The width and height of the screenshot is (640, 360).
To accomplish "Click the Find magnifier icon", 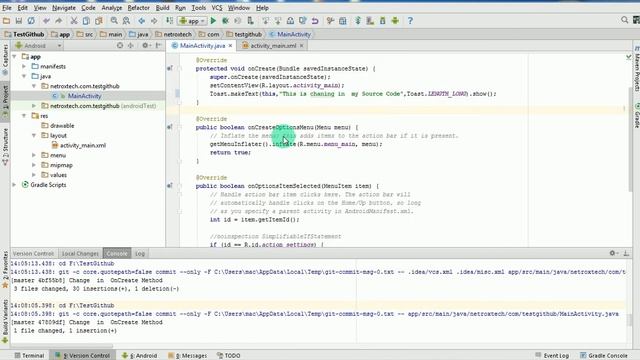I will [x=114, y=21].
